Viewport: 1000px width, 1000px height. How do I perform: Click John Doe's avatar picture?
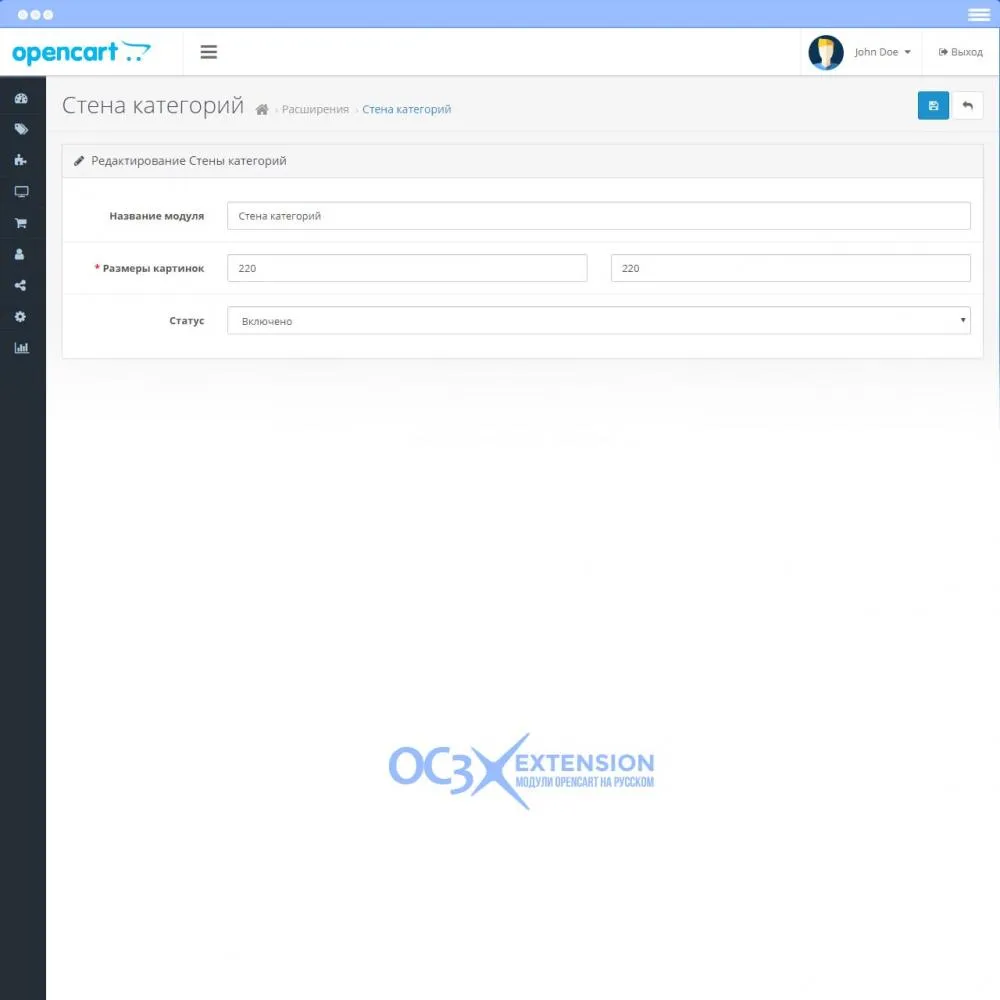pyautogui.click(x=826, y=52)
